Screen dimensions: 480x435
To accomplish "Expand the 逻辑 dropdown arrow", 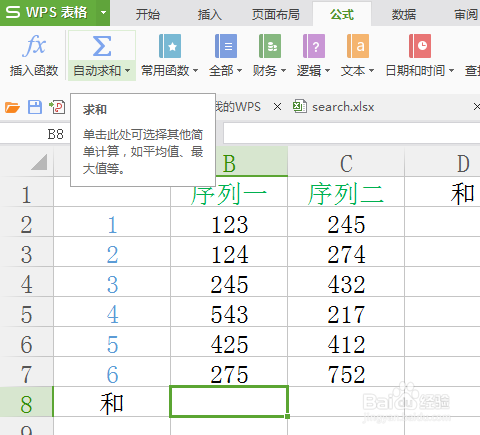I will point(327,71).
